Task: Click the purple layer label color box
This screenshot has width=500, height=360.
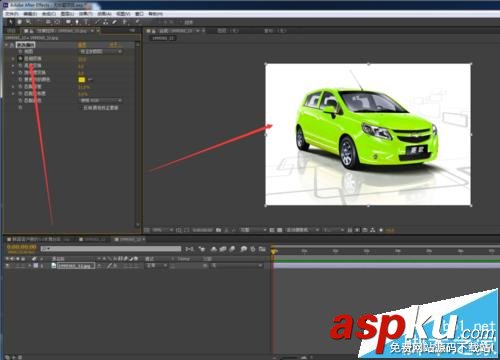Action: click(x=36, y=266)
